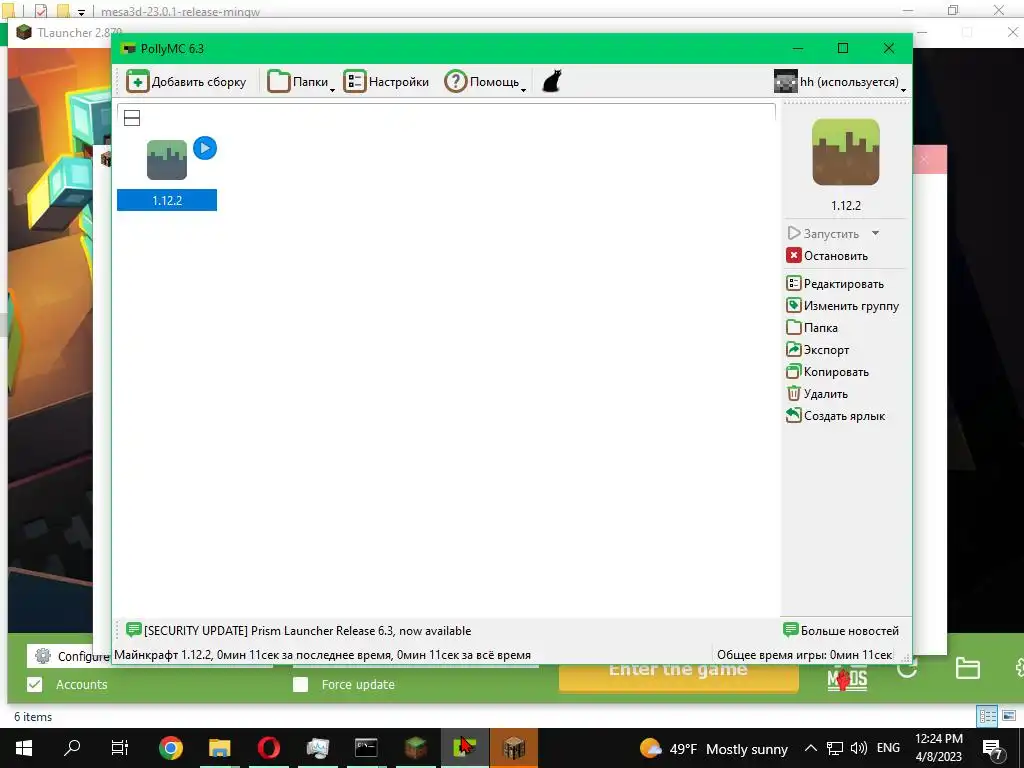
Task: Open the Папки folders dropdown
Action: tap(300, 82)
